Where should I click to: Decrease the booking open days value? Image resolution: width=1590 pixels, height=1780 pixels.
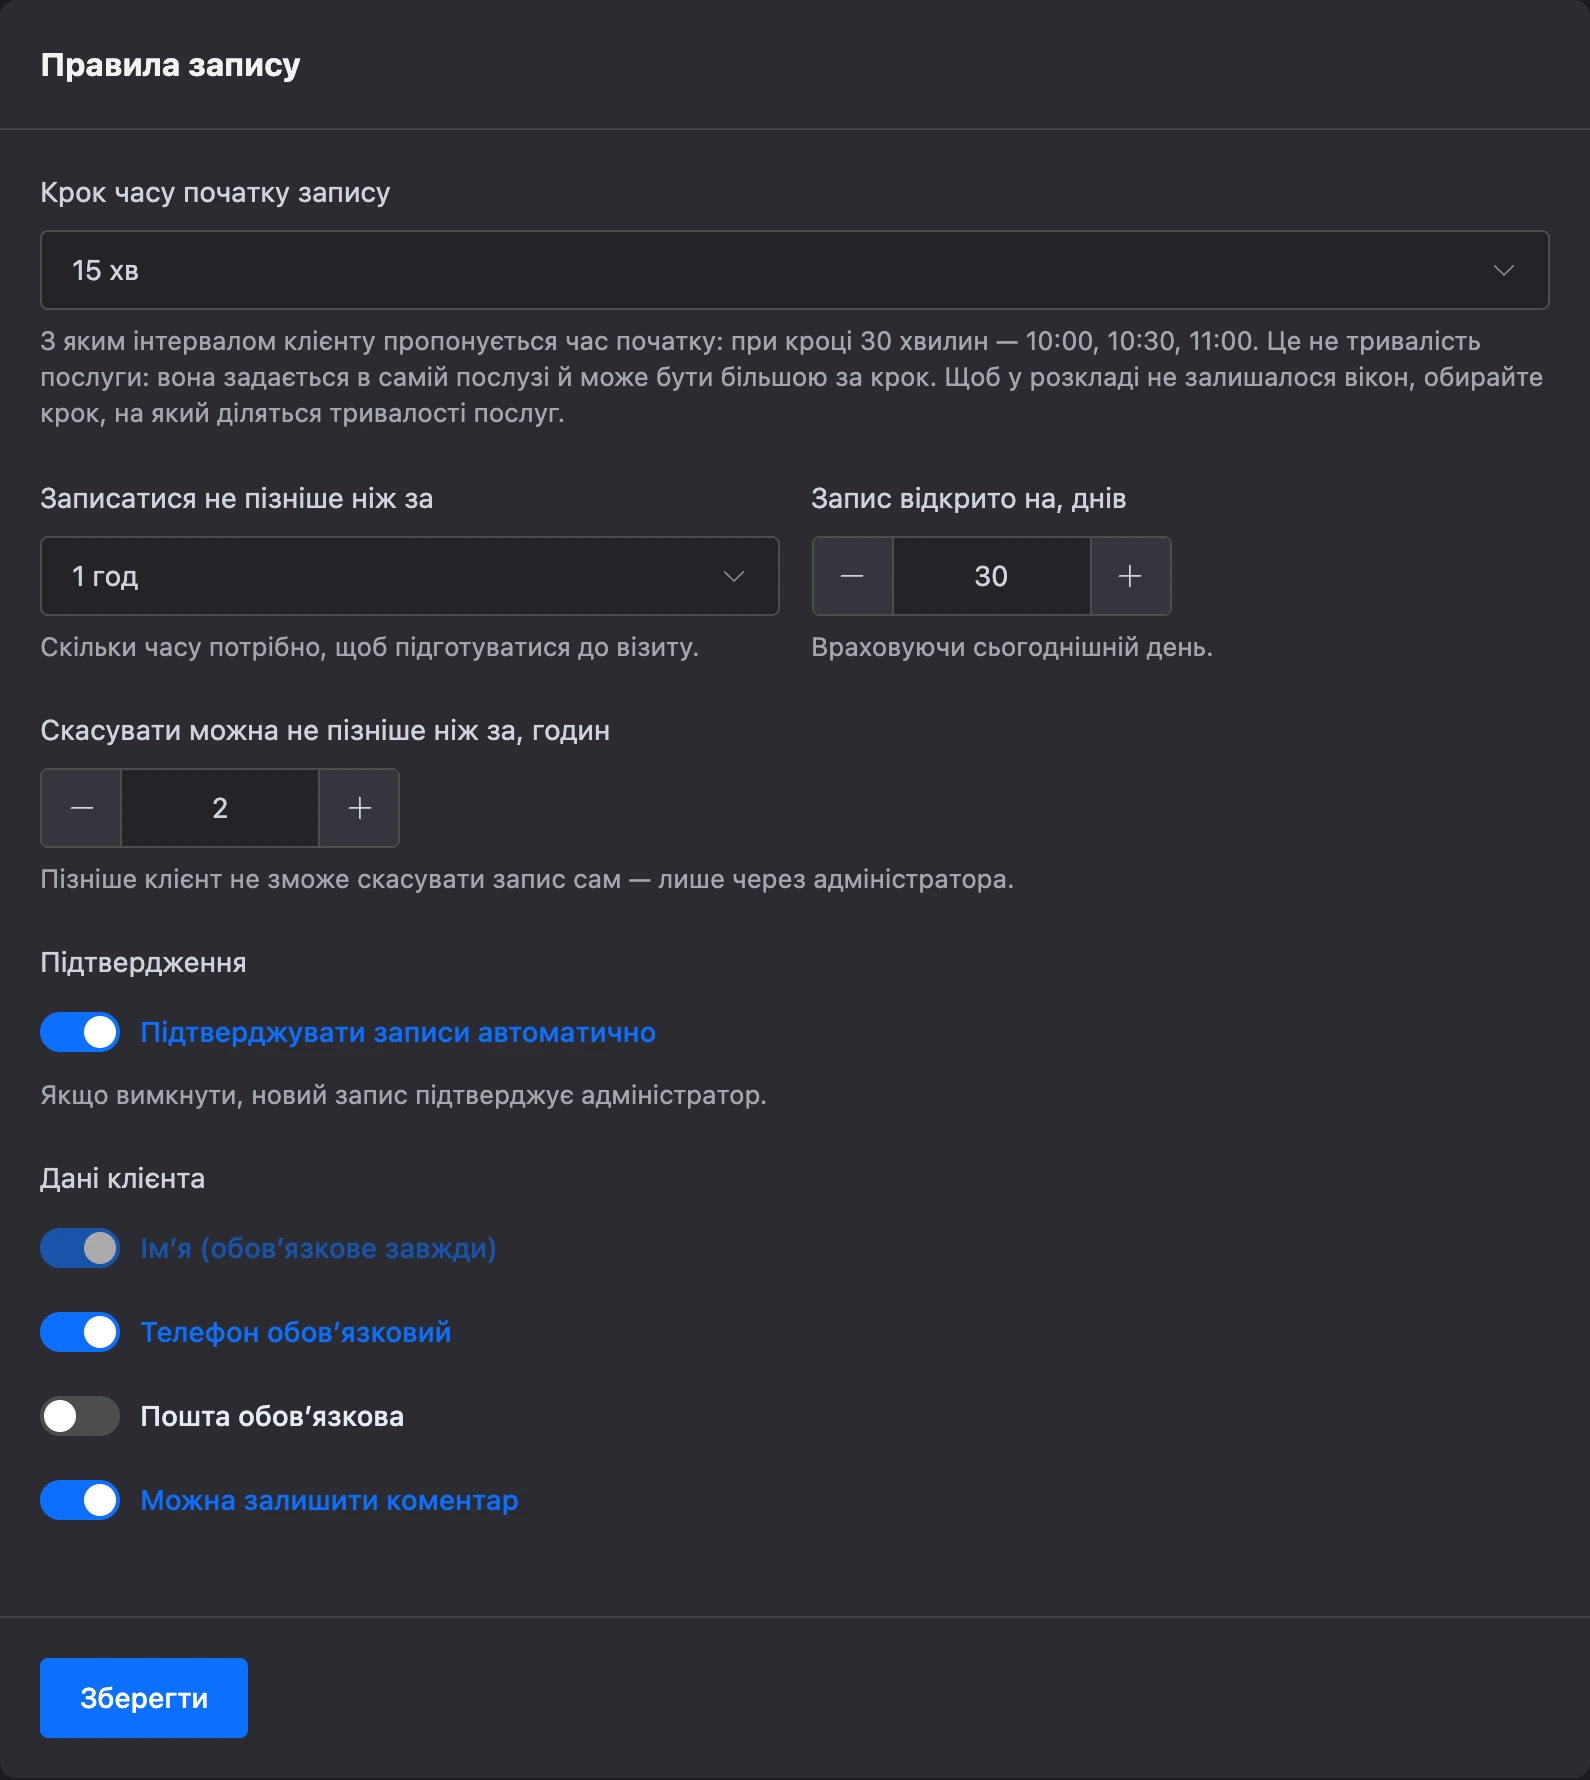pyautogui.click(x=852, y=576)
